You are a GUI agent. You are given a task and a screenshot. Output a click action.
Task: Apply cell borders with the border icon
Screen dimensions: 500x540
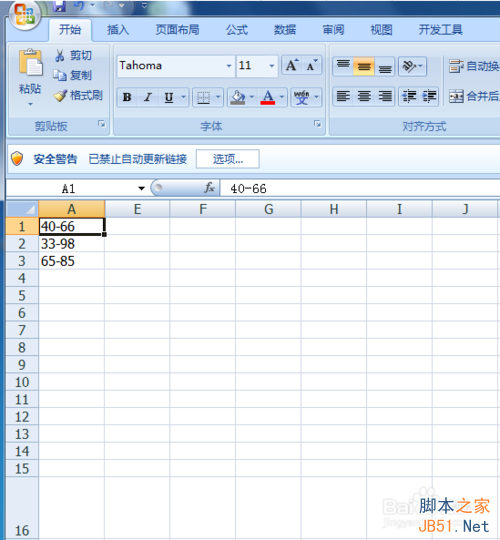tap(204, 97)
